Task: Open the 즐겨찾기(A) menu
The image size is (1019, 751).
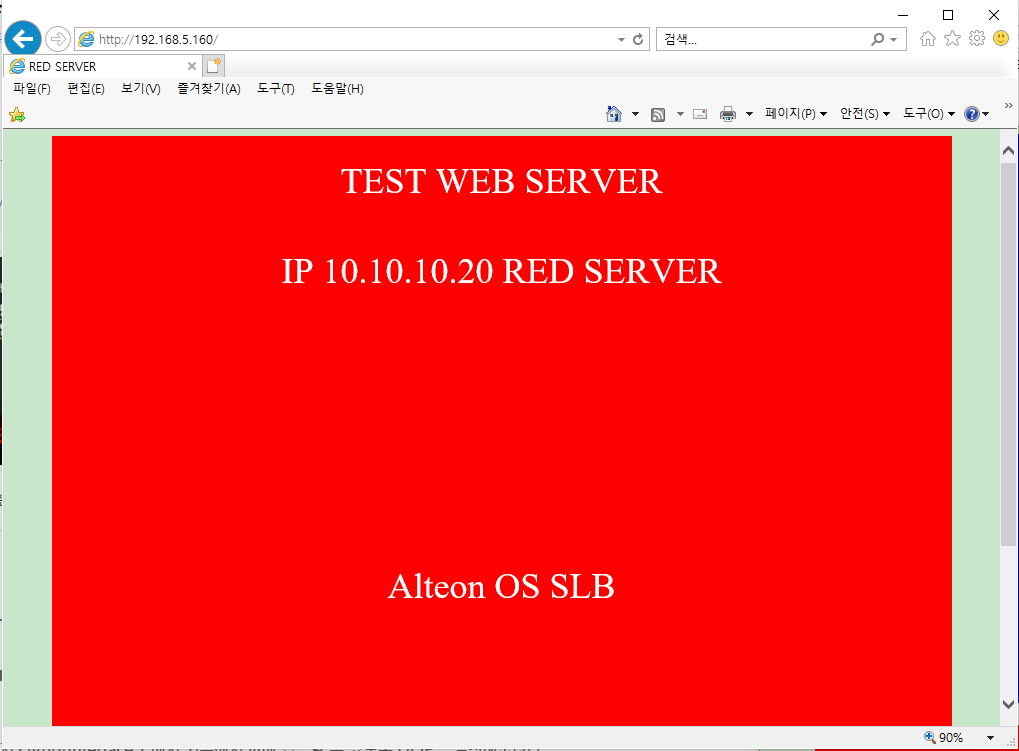Action: click(209, 89)
